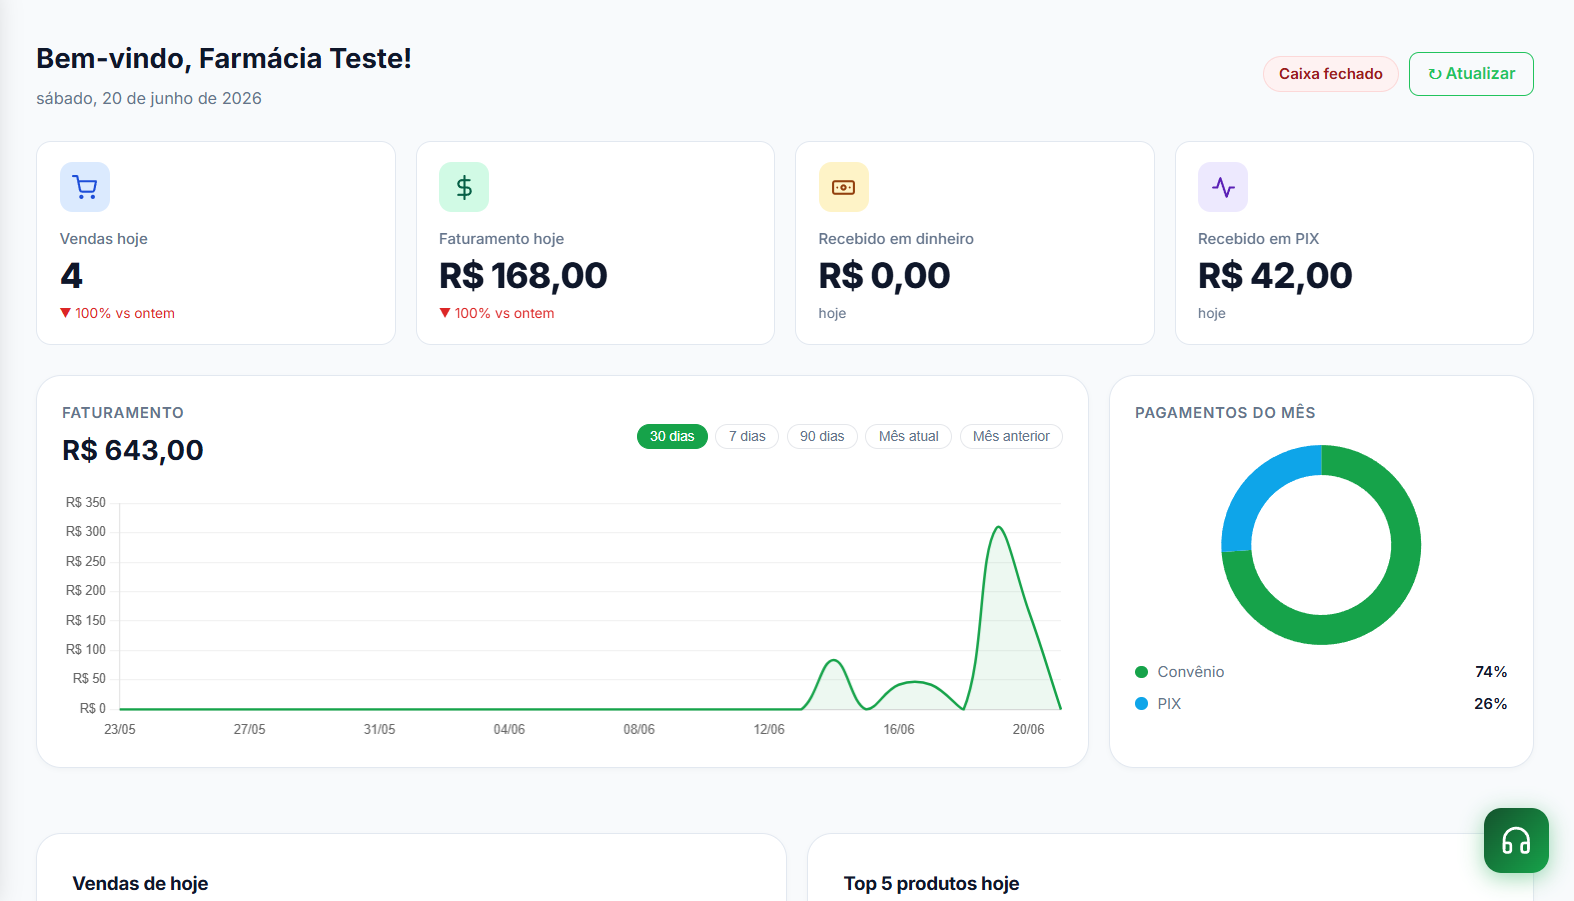Click the Convênio legend label
This screenshot has width=1574, height=901.
pyautogui.click(x=1190, y=672)
